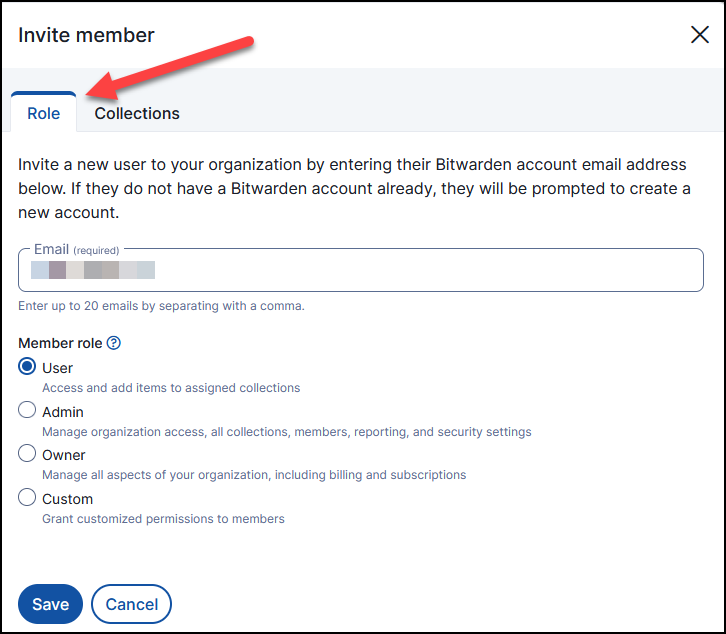The image size is (726, 634).
Task: Click the blurred email address text
Action: coord(92,270)
